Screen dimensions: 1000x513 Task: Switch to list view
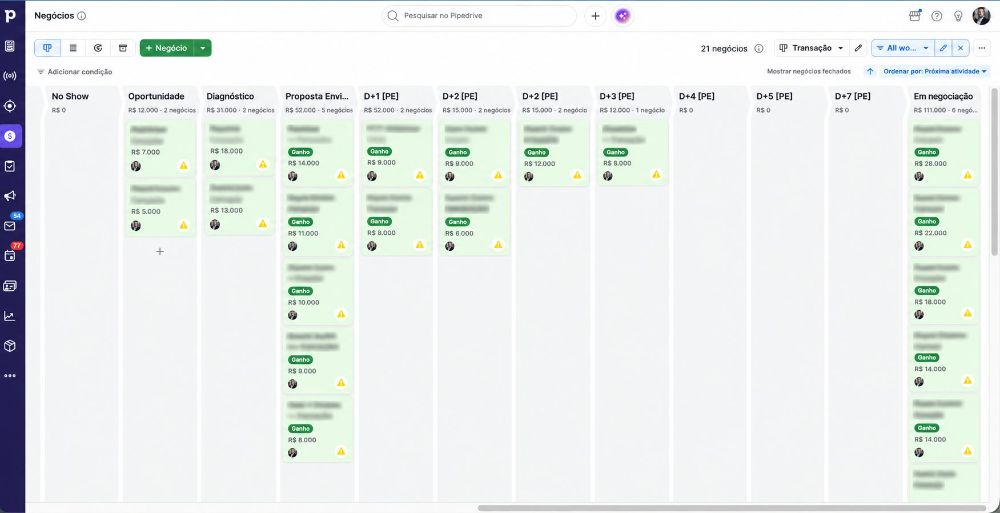click(73, 48)
